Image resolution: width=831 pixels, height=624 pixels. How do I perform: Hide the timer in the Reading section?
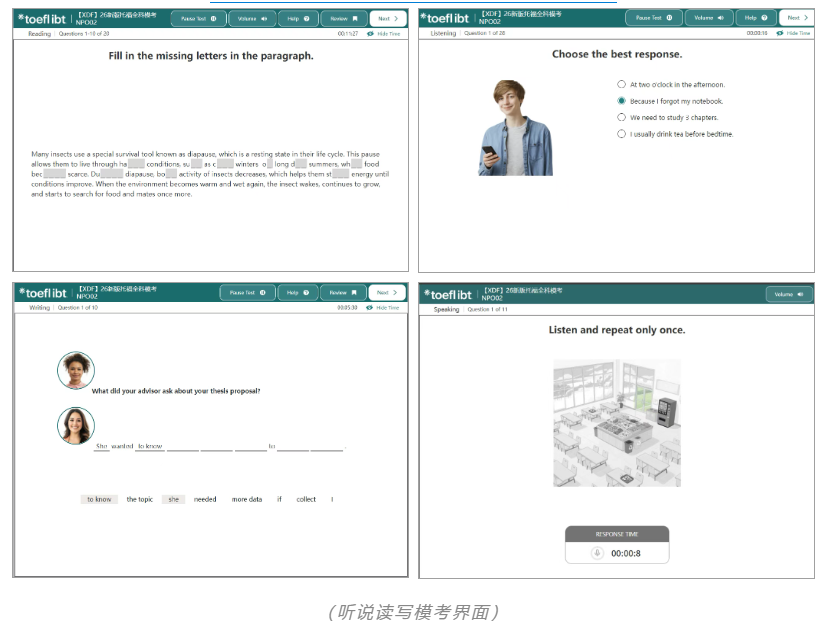click(x=384, y=33)
